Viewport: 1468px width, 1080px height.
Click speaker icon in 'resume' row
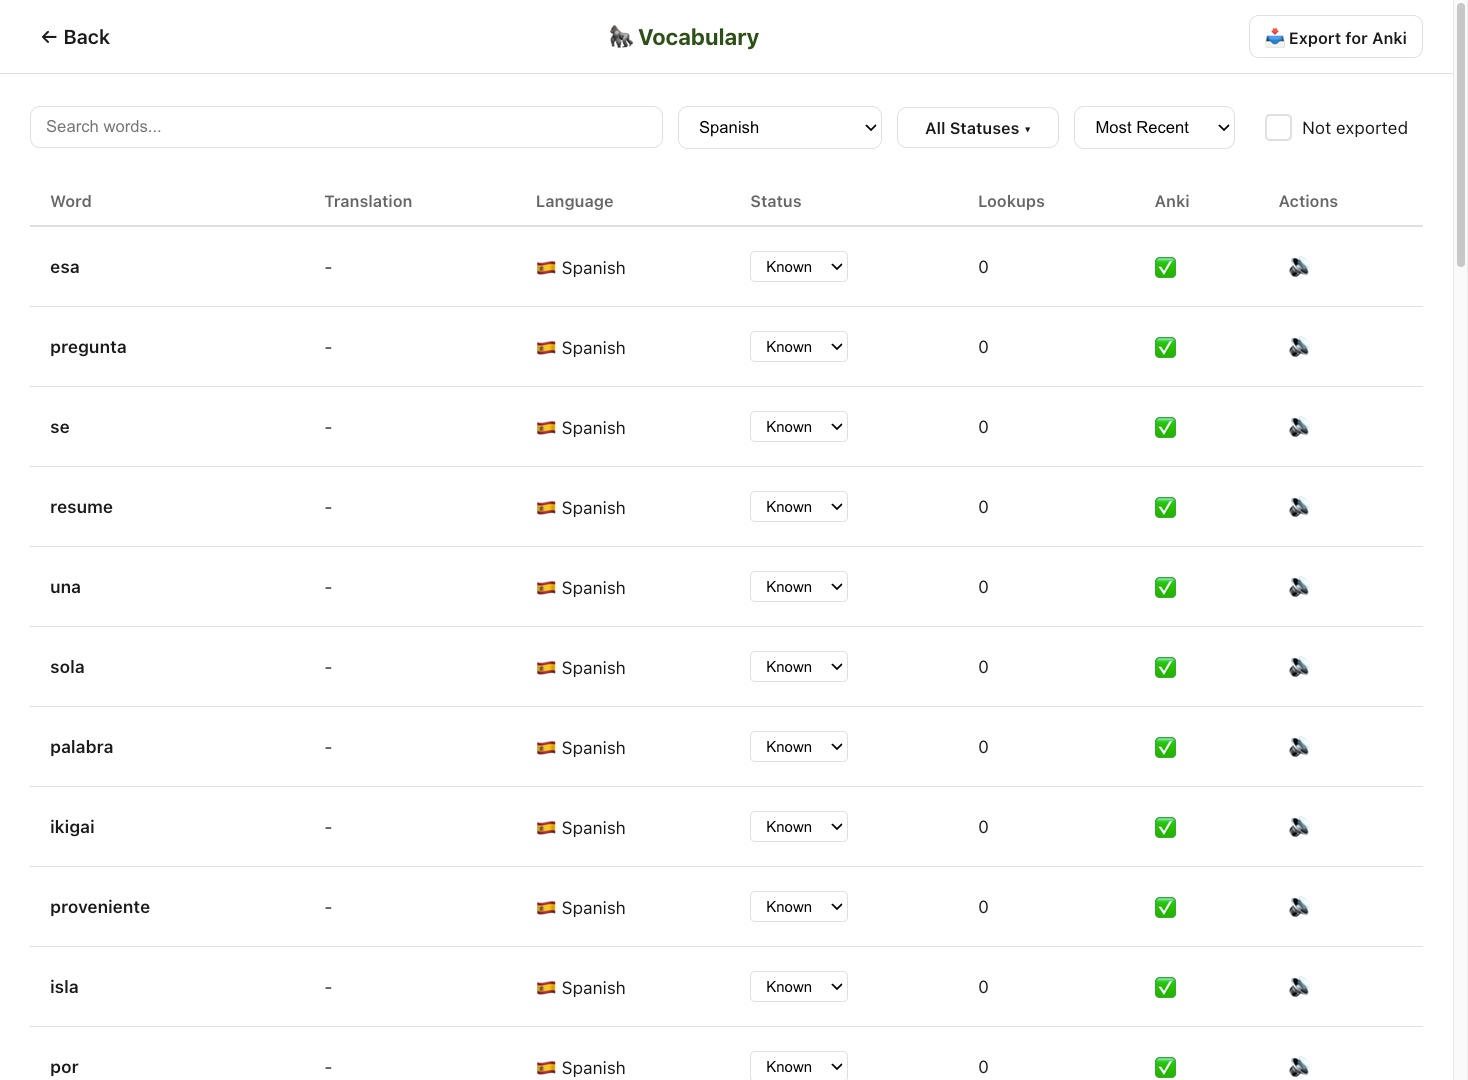[1298, 507]
